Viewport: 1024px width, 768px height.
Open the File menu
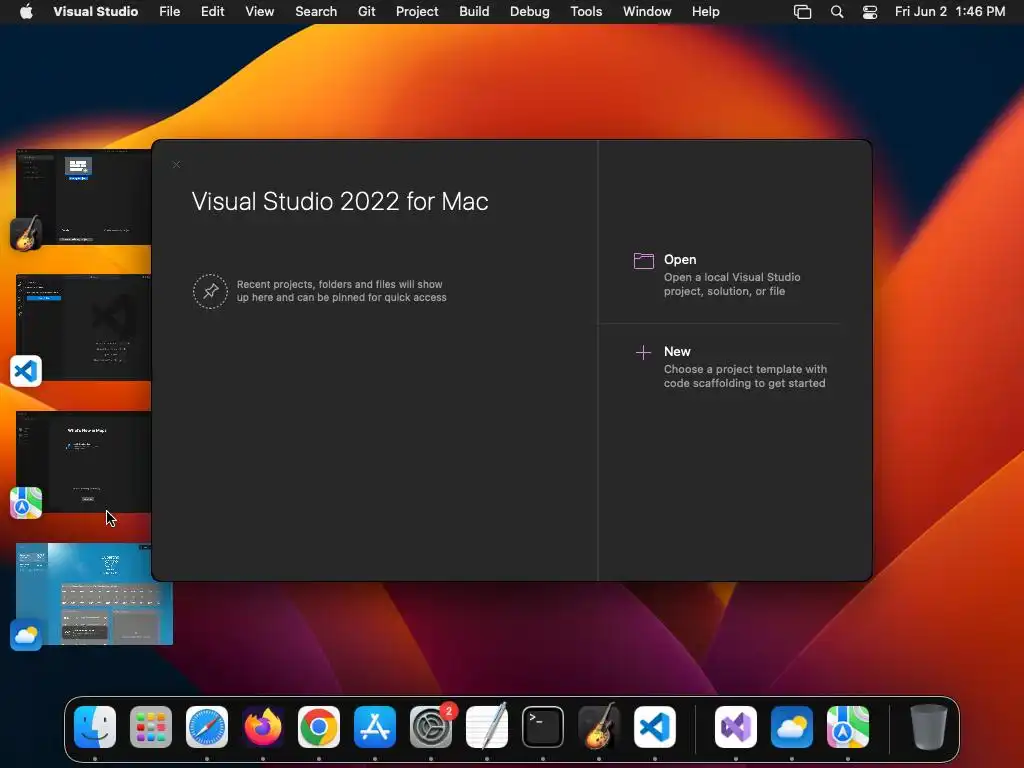click(x=170, y=11)
